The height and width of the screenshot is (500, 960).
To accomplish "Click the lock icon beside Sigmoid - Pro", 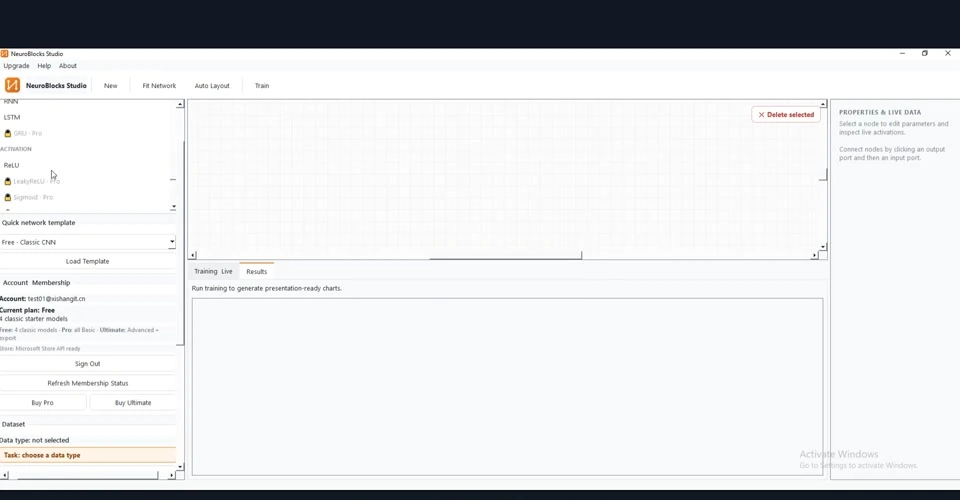I will [x=8, y=197].
